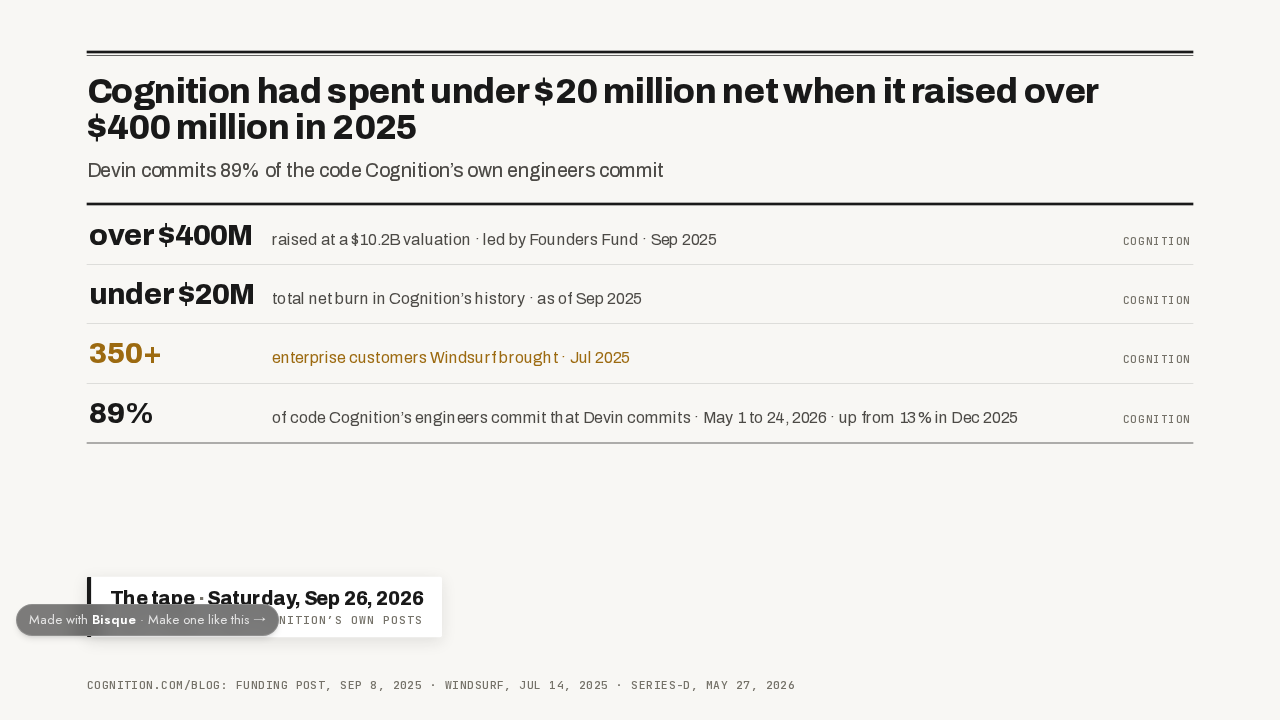Click 'enterprise customers Windsurf brought' text
The image size is (1280, 720).
click(x=415, y=358)
